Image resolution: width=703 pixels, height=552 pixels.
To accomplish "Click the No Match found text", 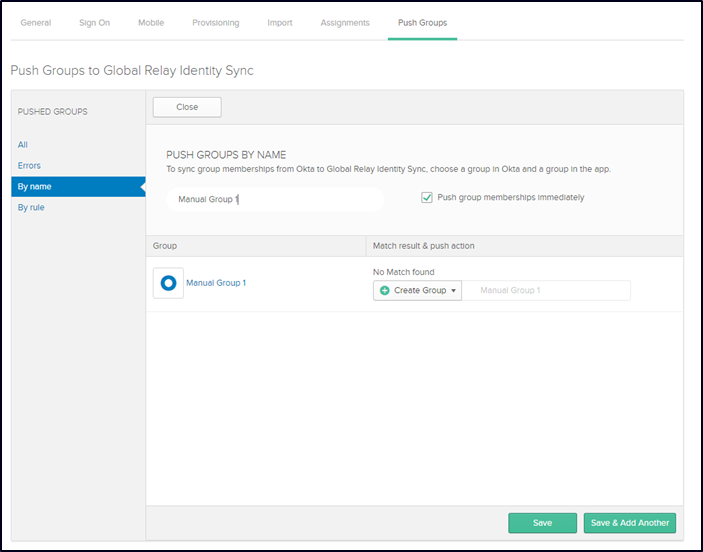I will point(404,272).
